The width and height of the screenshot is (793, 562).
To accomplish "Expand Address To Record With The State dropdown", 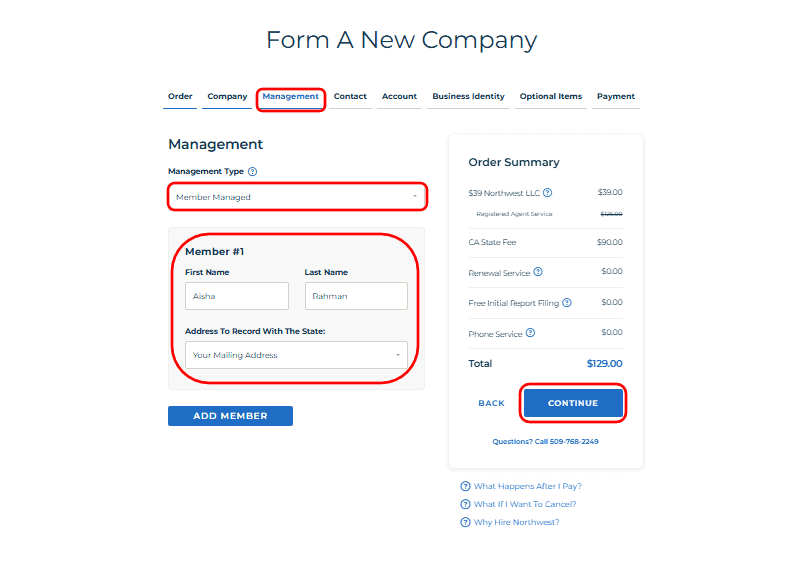I will (x=296, y=355).
